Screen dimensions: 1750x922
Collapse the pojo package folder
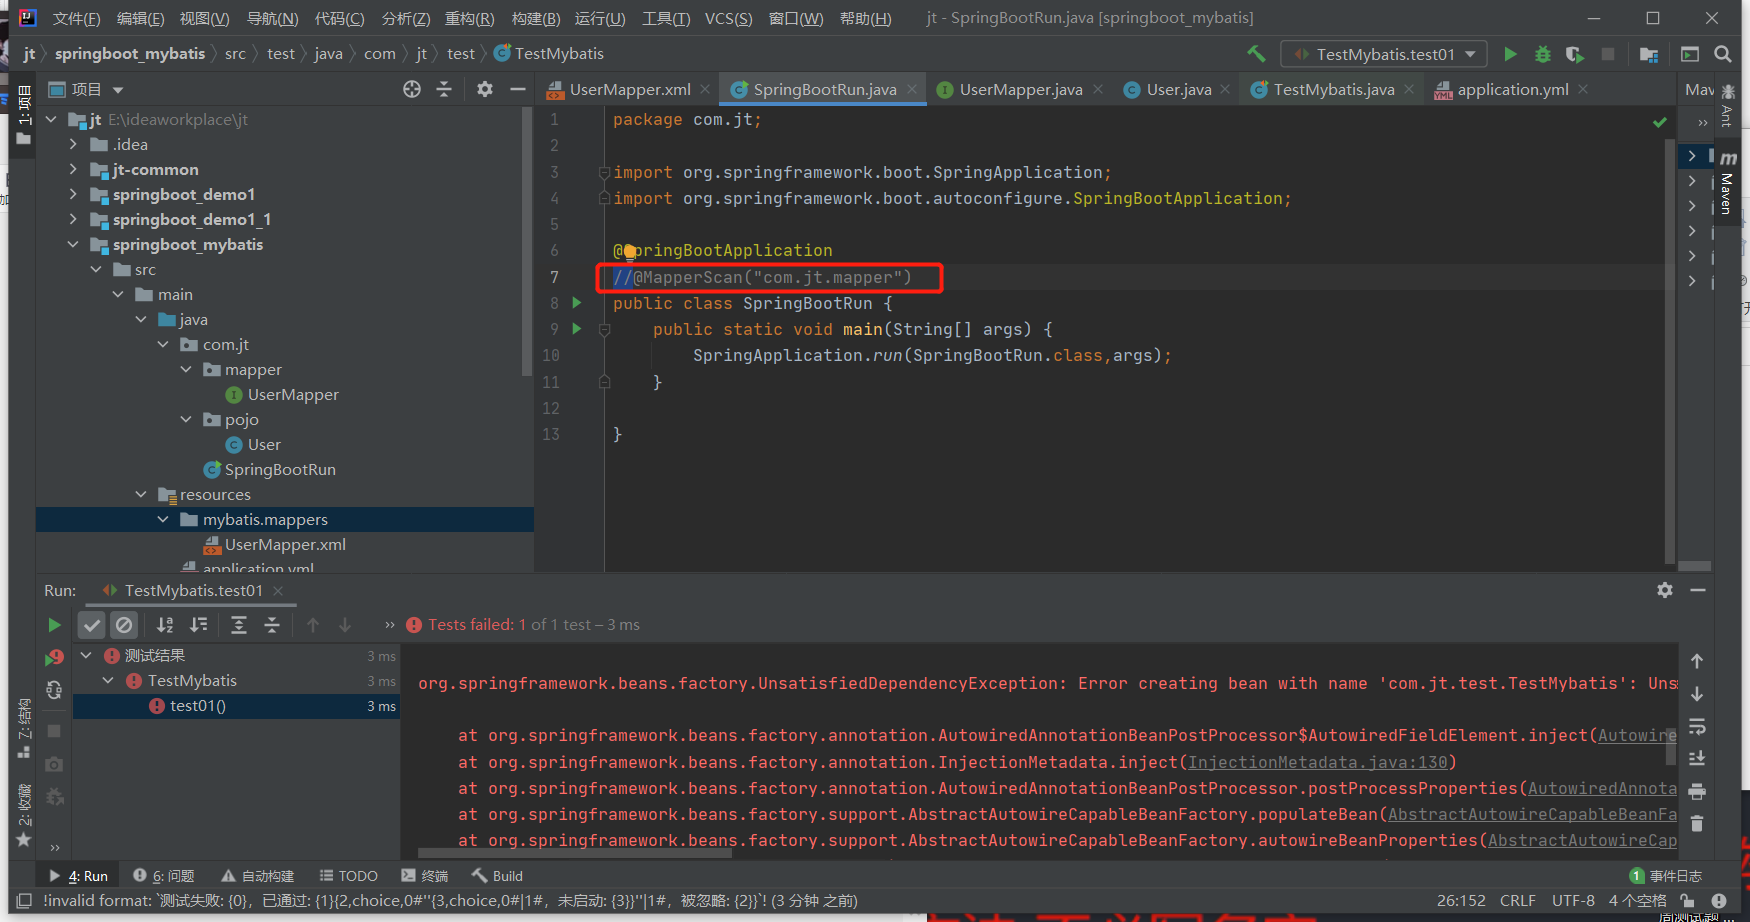click(x=186, y=420)
